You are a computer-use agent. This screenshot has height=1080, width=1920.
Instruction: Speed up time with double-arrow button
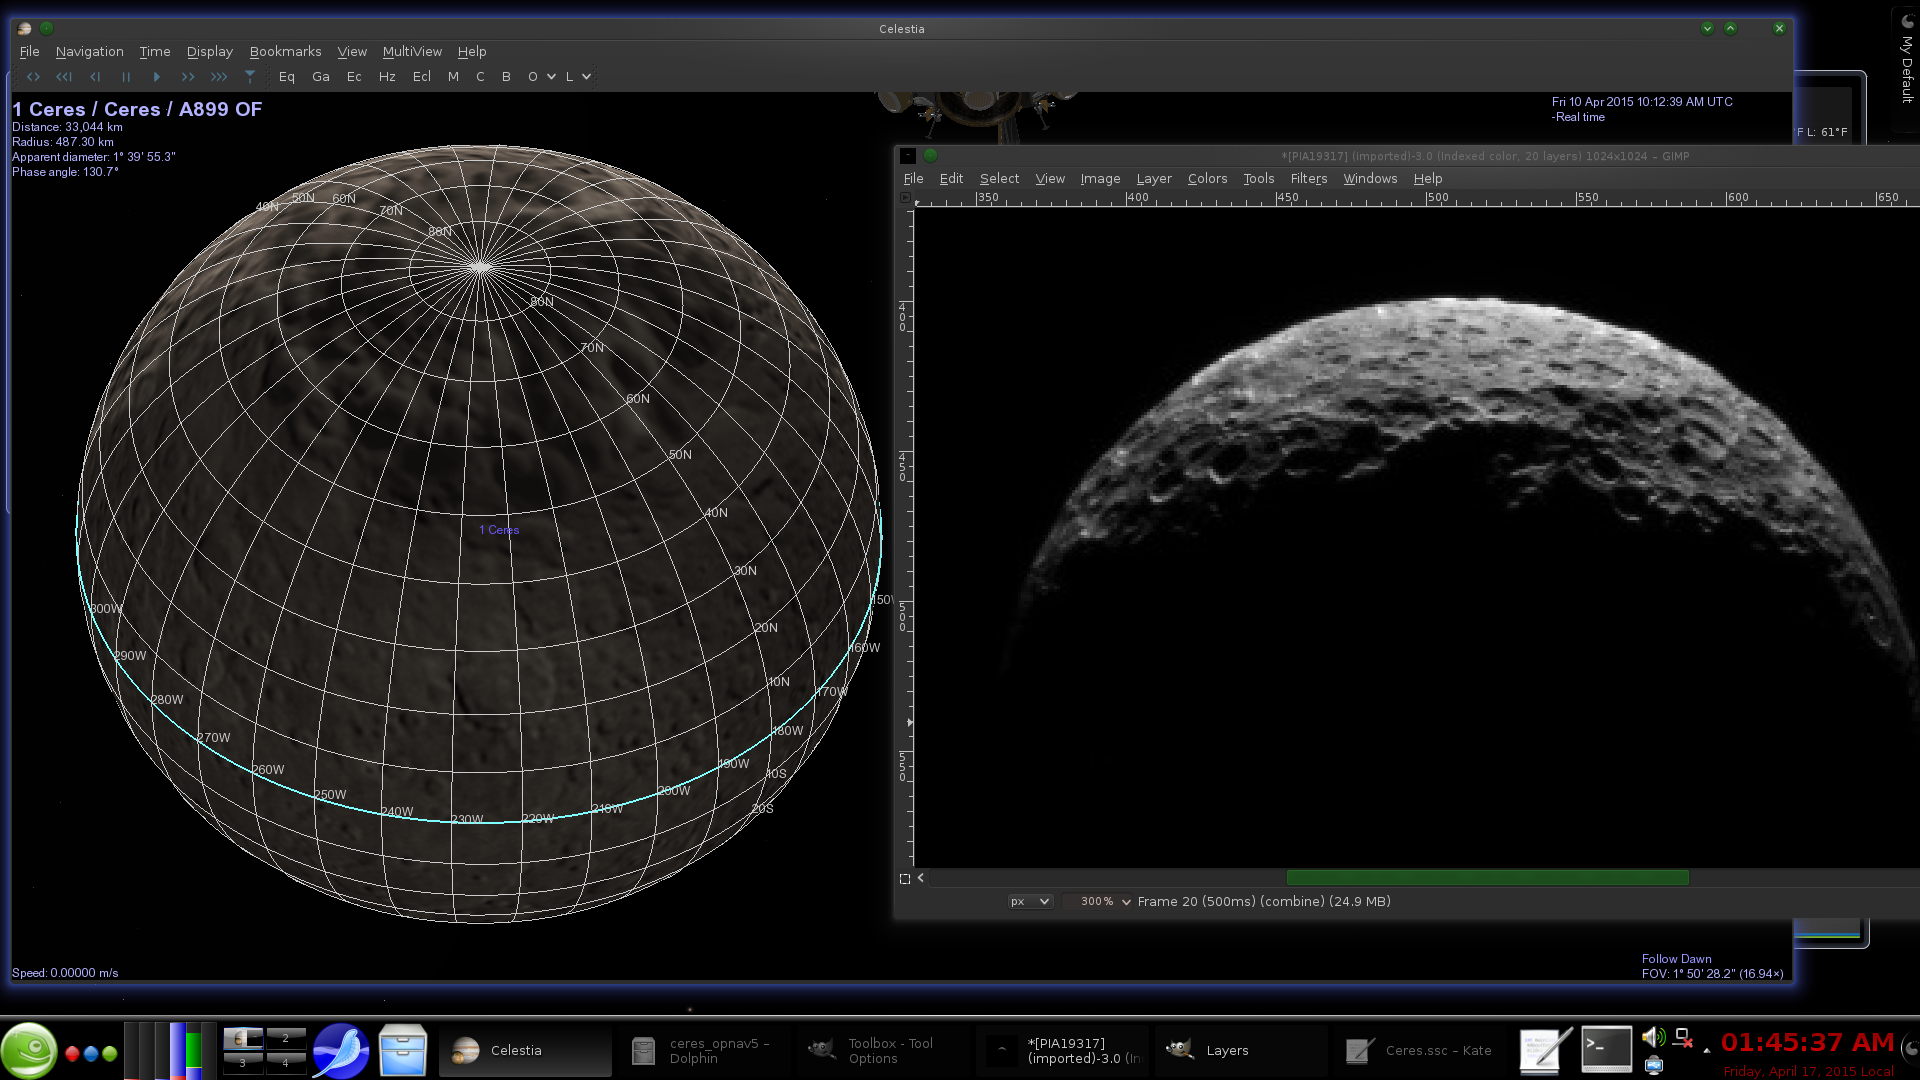pyautogui.click(x=188, y=77)
